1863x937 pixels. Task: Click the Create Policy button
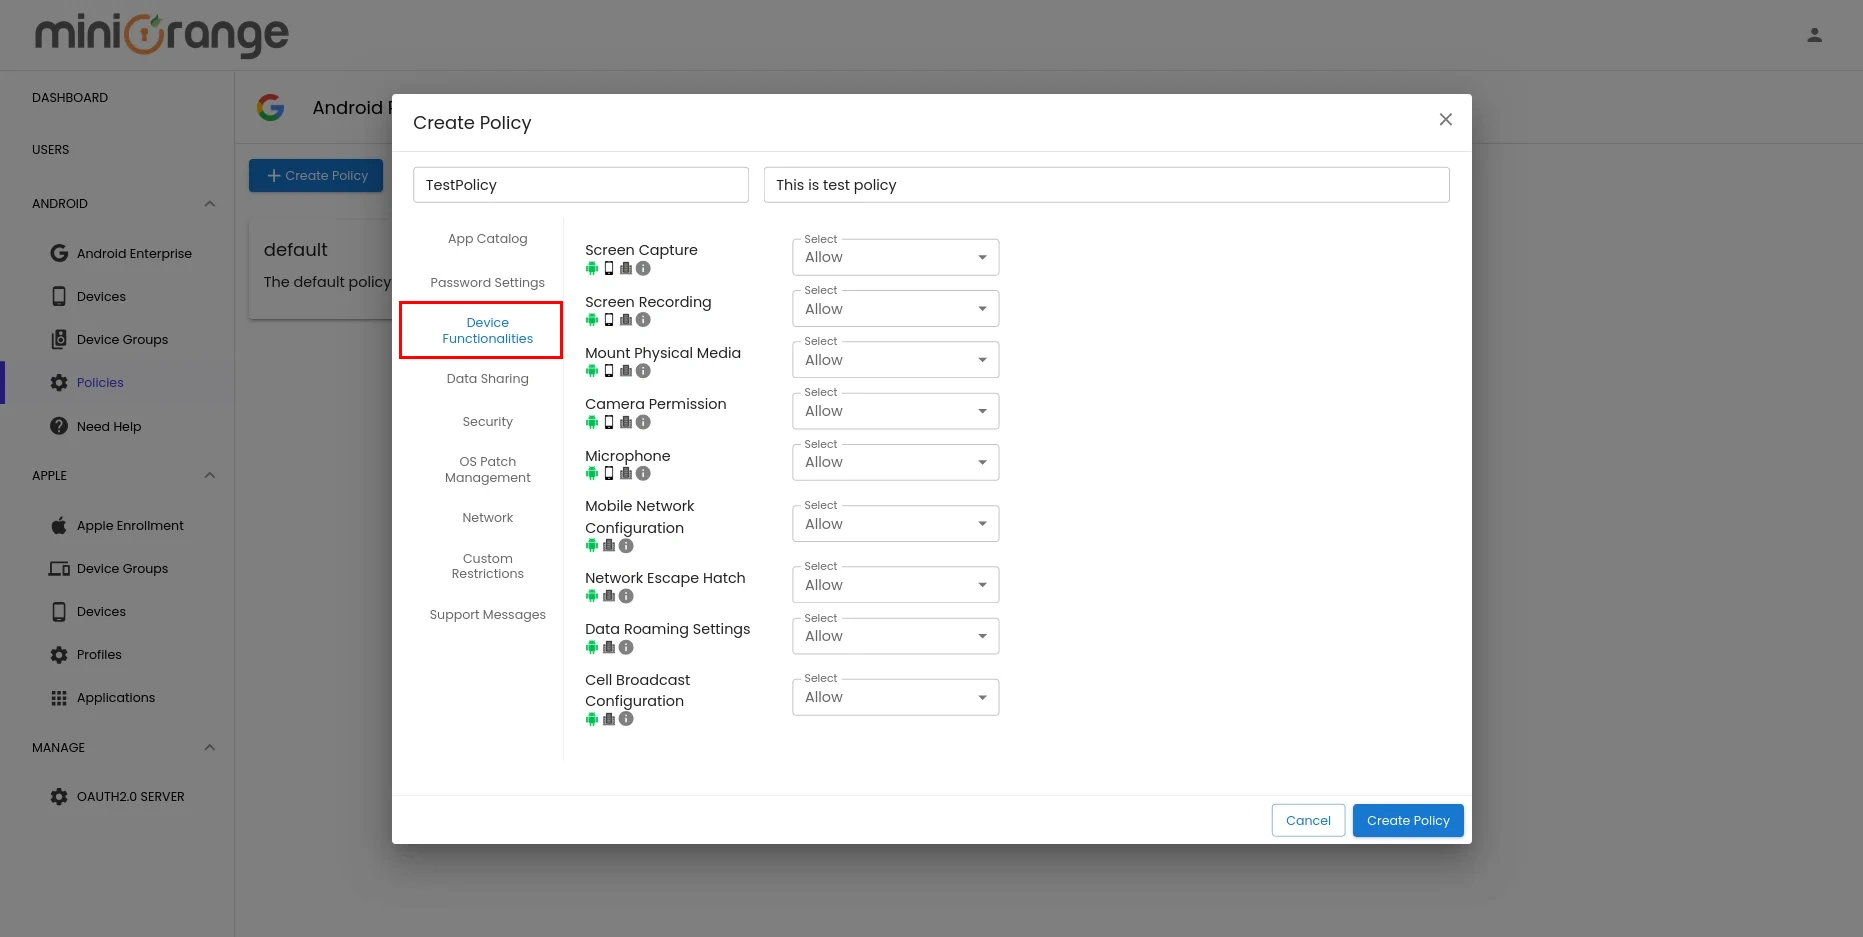[1407, 820]
